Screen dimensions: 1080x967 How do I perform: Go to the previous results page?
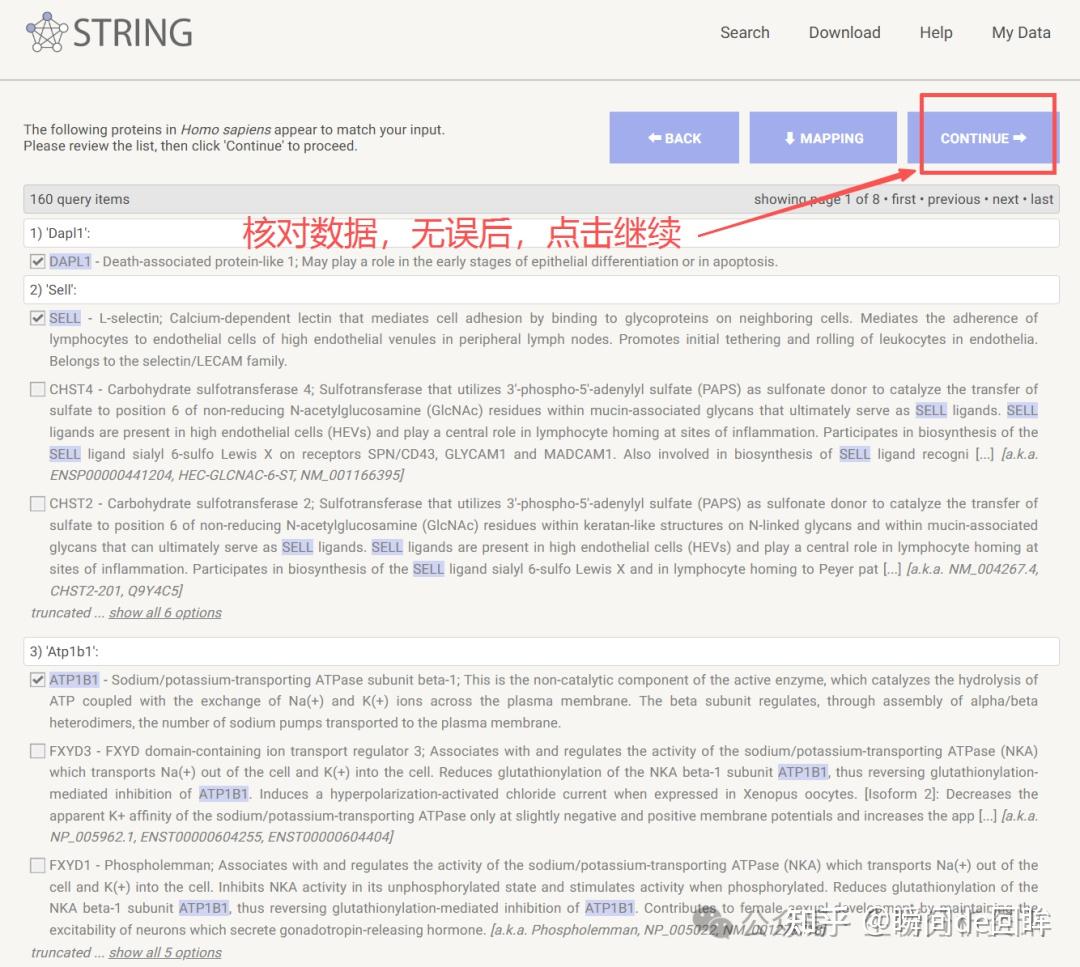tap(953, 199)
